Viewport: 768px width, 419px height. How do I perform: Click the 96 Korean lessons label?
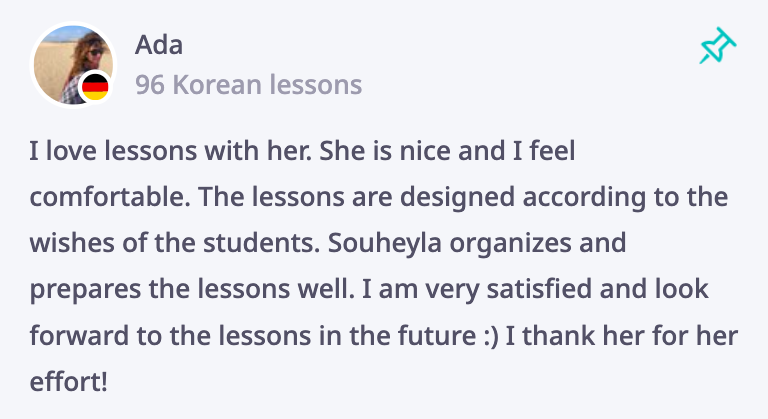coord(248,84)
